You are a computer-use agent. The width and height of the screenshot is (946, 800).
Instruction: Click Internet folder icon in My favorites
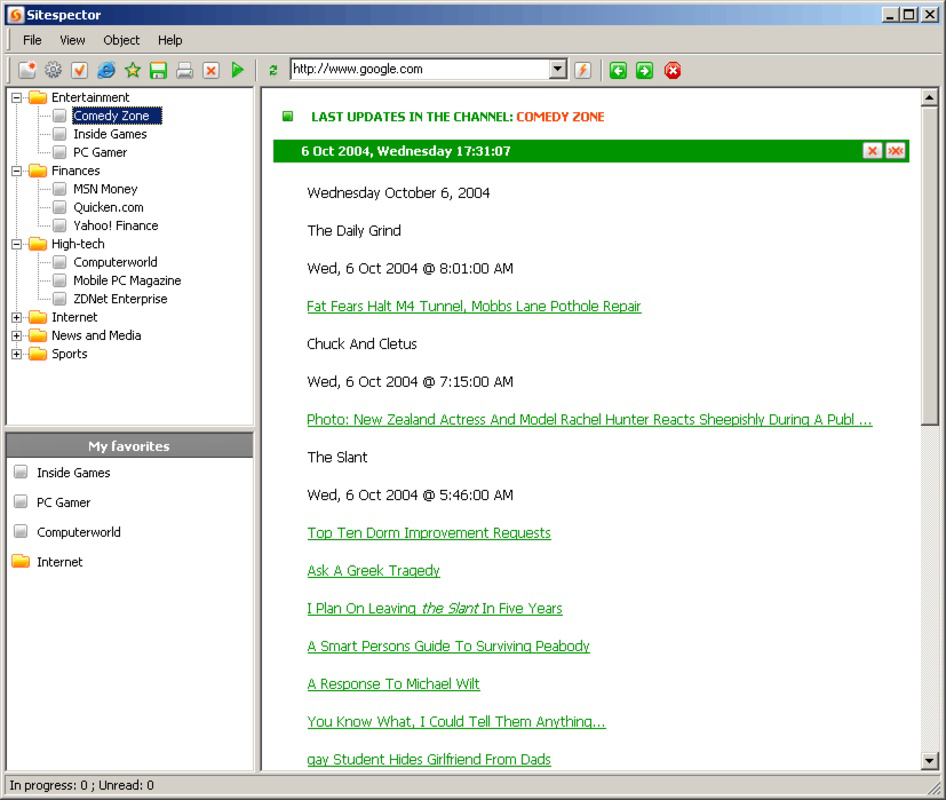click(x=21, y=562)
